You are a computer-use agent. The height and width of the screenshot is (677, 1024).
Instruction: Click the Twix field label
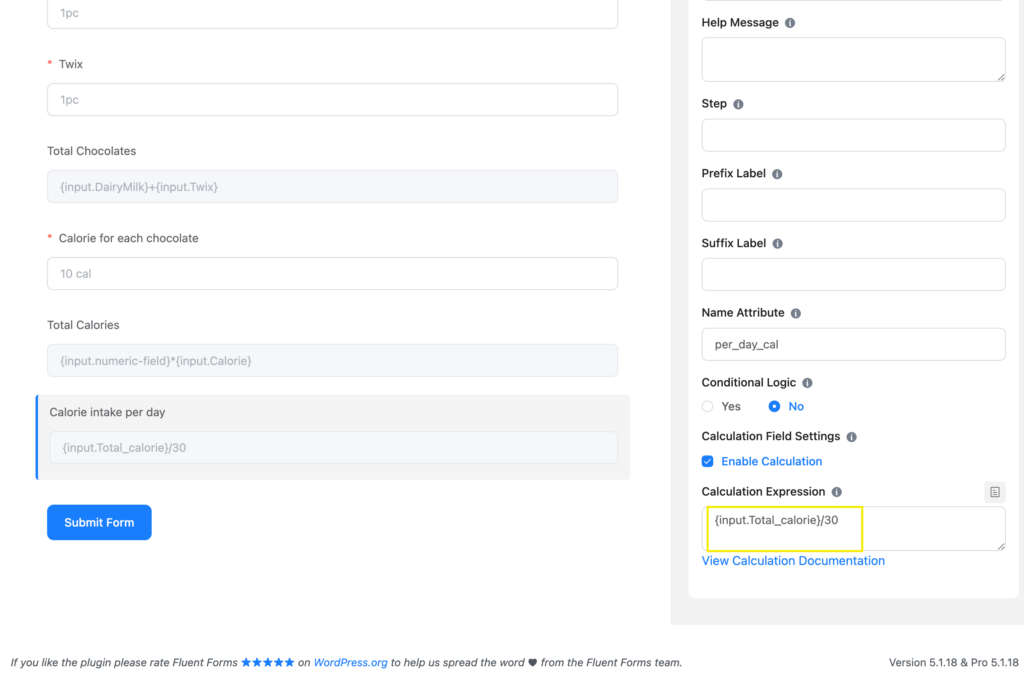tap(71, 64)
